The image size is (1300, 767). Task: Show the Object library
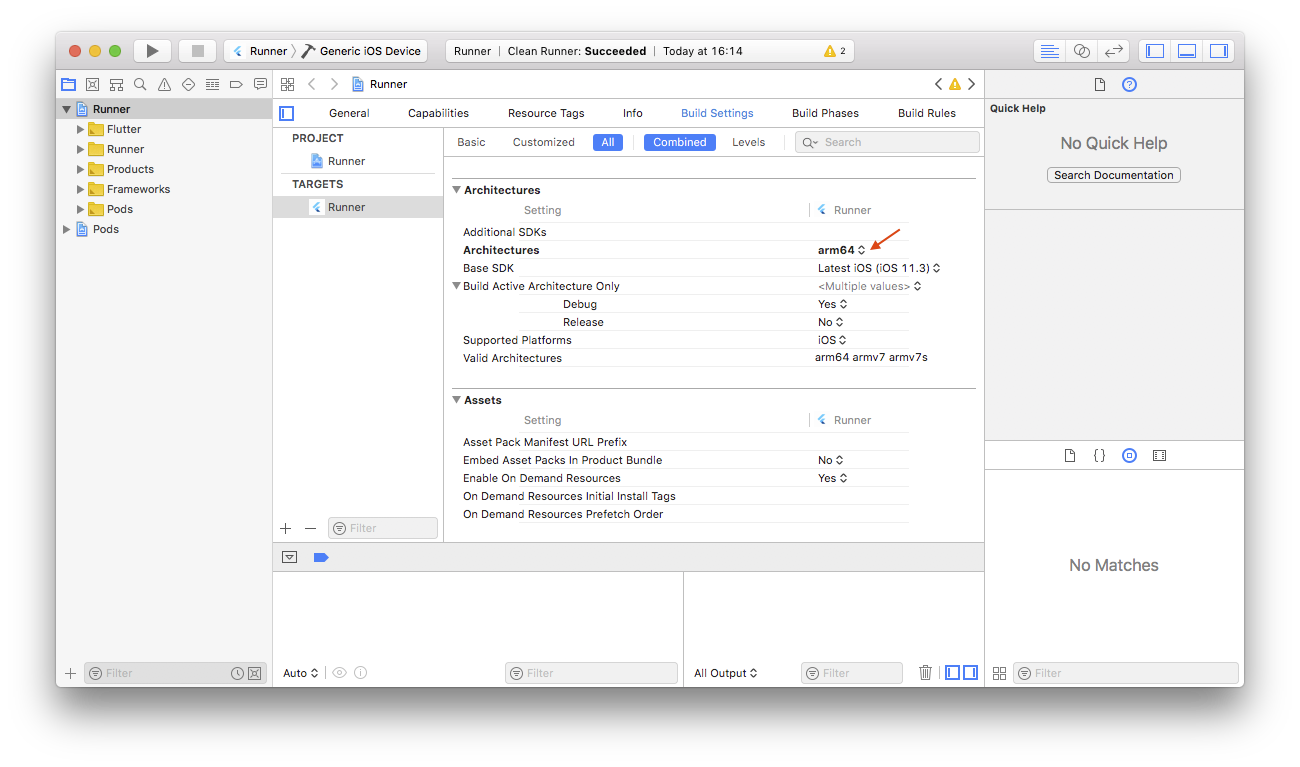tap(1129, 455)
